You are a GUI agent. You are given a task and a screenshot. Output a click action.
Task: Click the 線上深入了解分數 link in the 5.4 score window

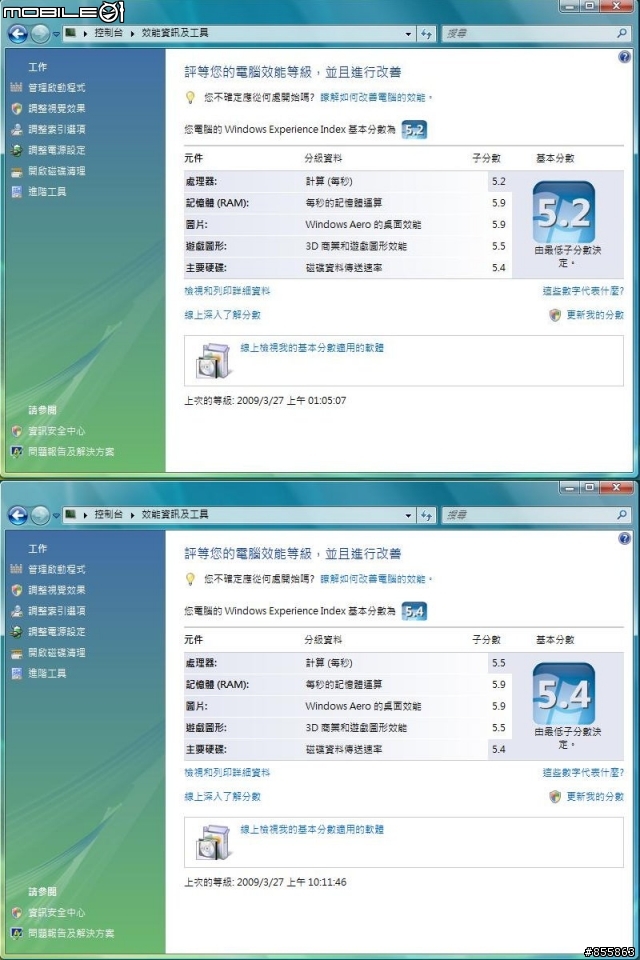(x=223, y=797)
